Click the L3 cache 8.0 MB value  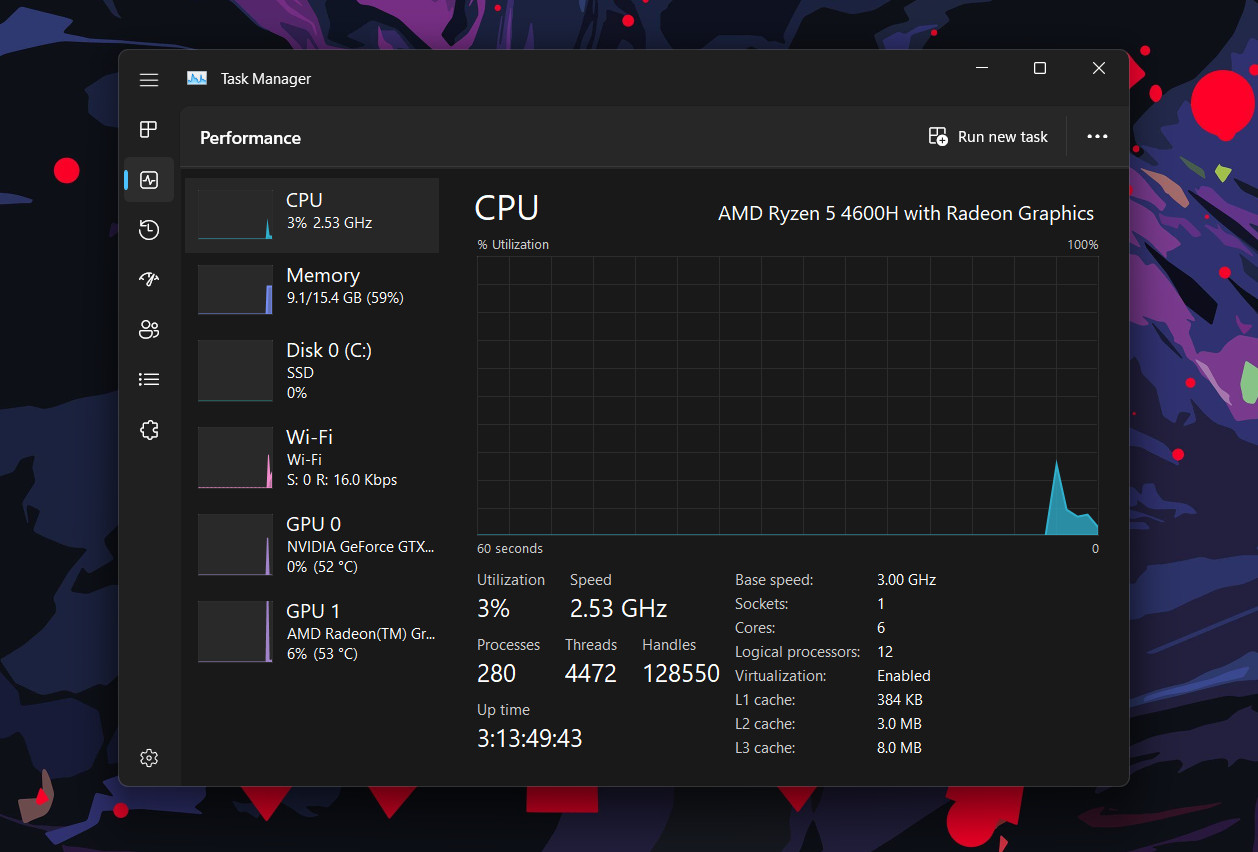click(899, 748)
